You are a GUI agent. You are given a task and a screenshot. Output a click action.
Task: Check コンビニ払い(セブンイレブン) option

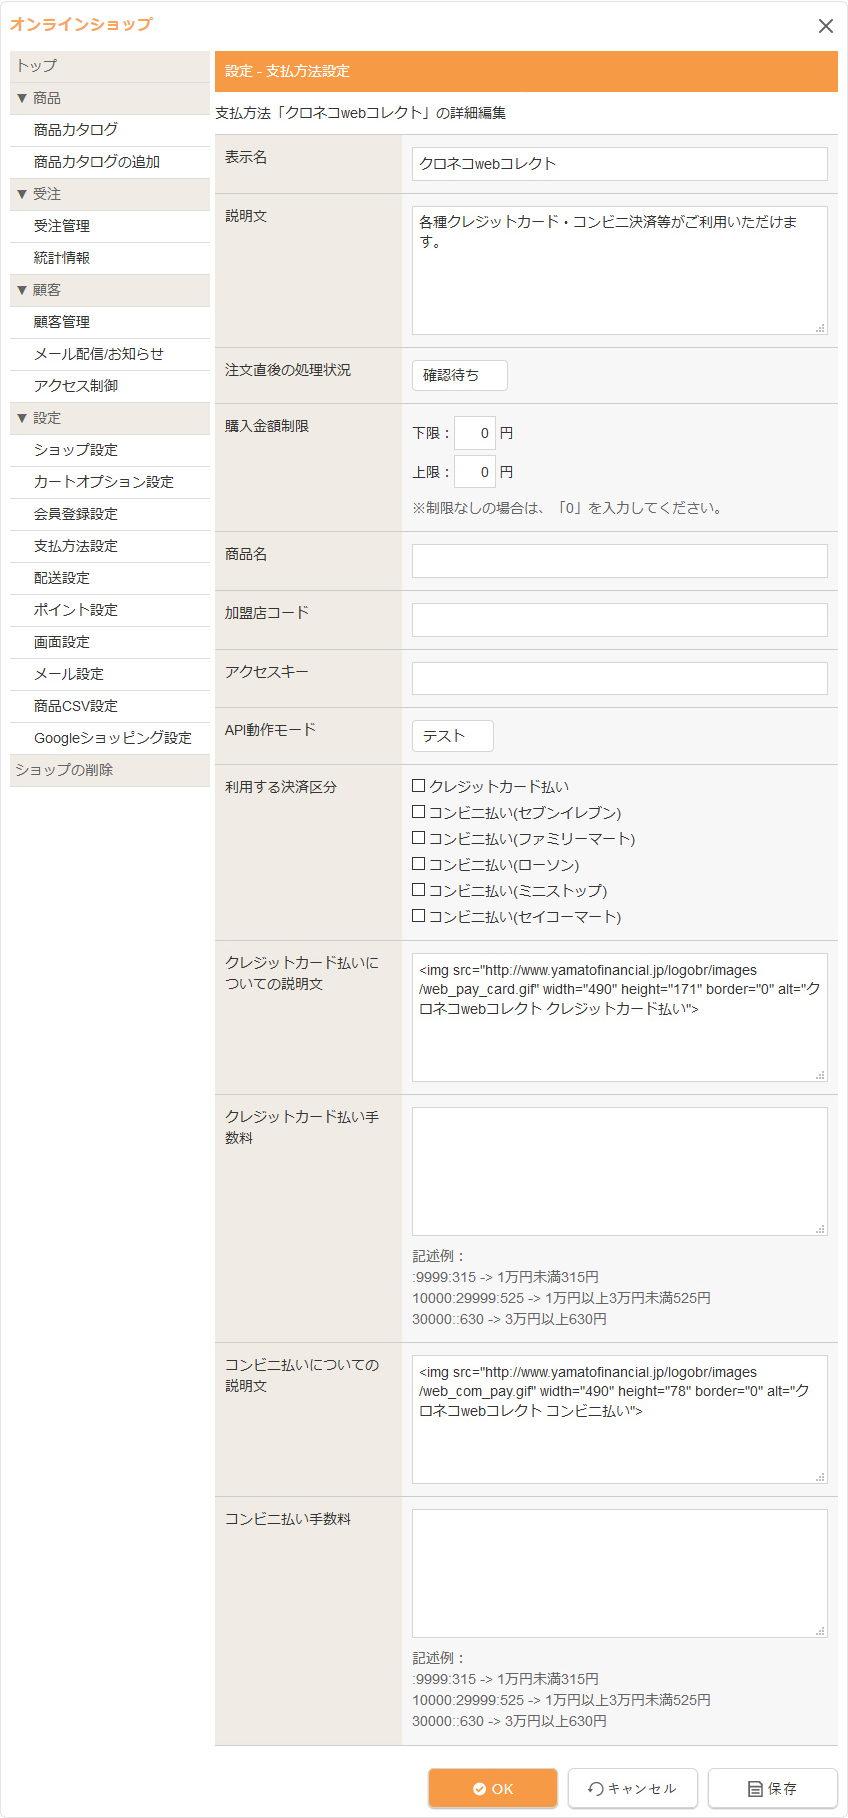419,812
